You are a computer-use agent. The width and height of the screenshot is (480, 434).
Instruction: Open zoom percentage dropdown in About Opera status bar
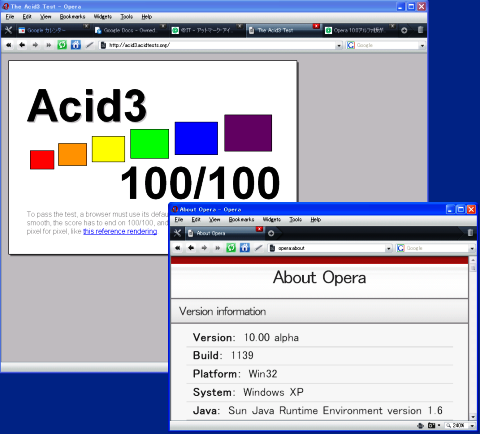click(x=472, y=426)
